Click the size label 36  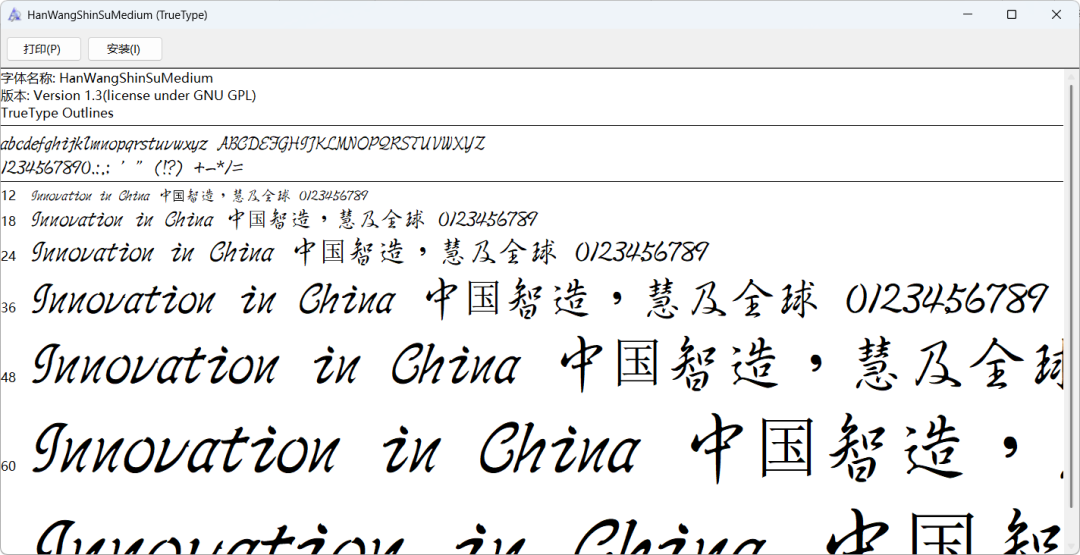pos(8,307)
